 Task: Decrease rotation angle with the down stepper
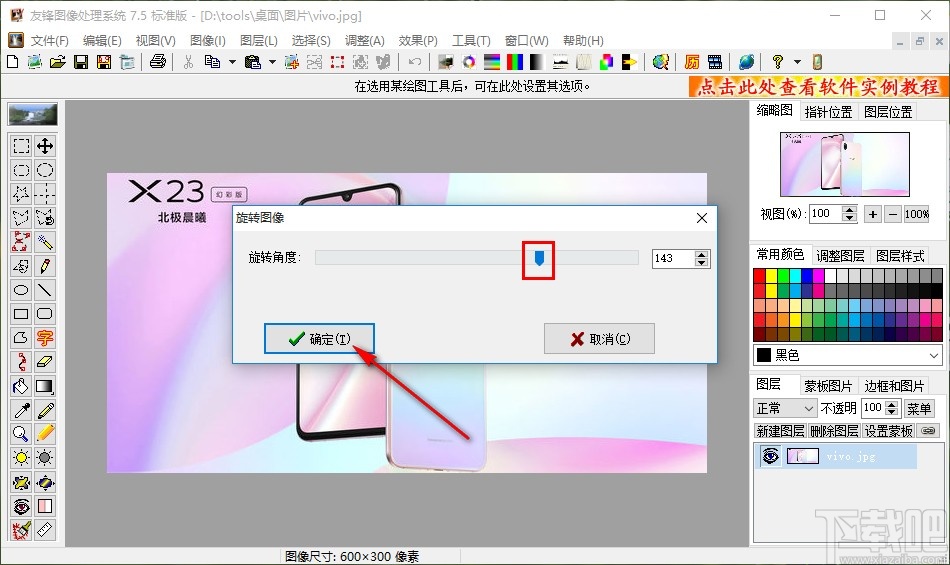pyautogui.click(x=702, y=263)
